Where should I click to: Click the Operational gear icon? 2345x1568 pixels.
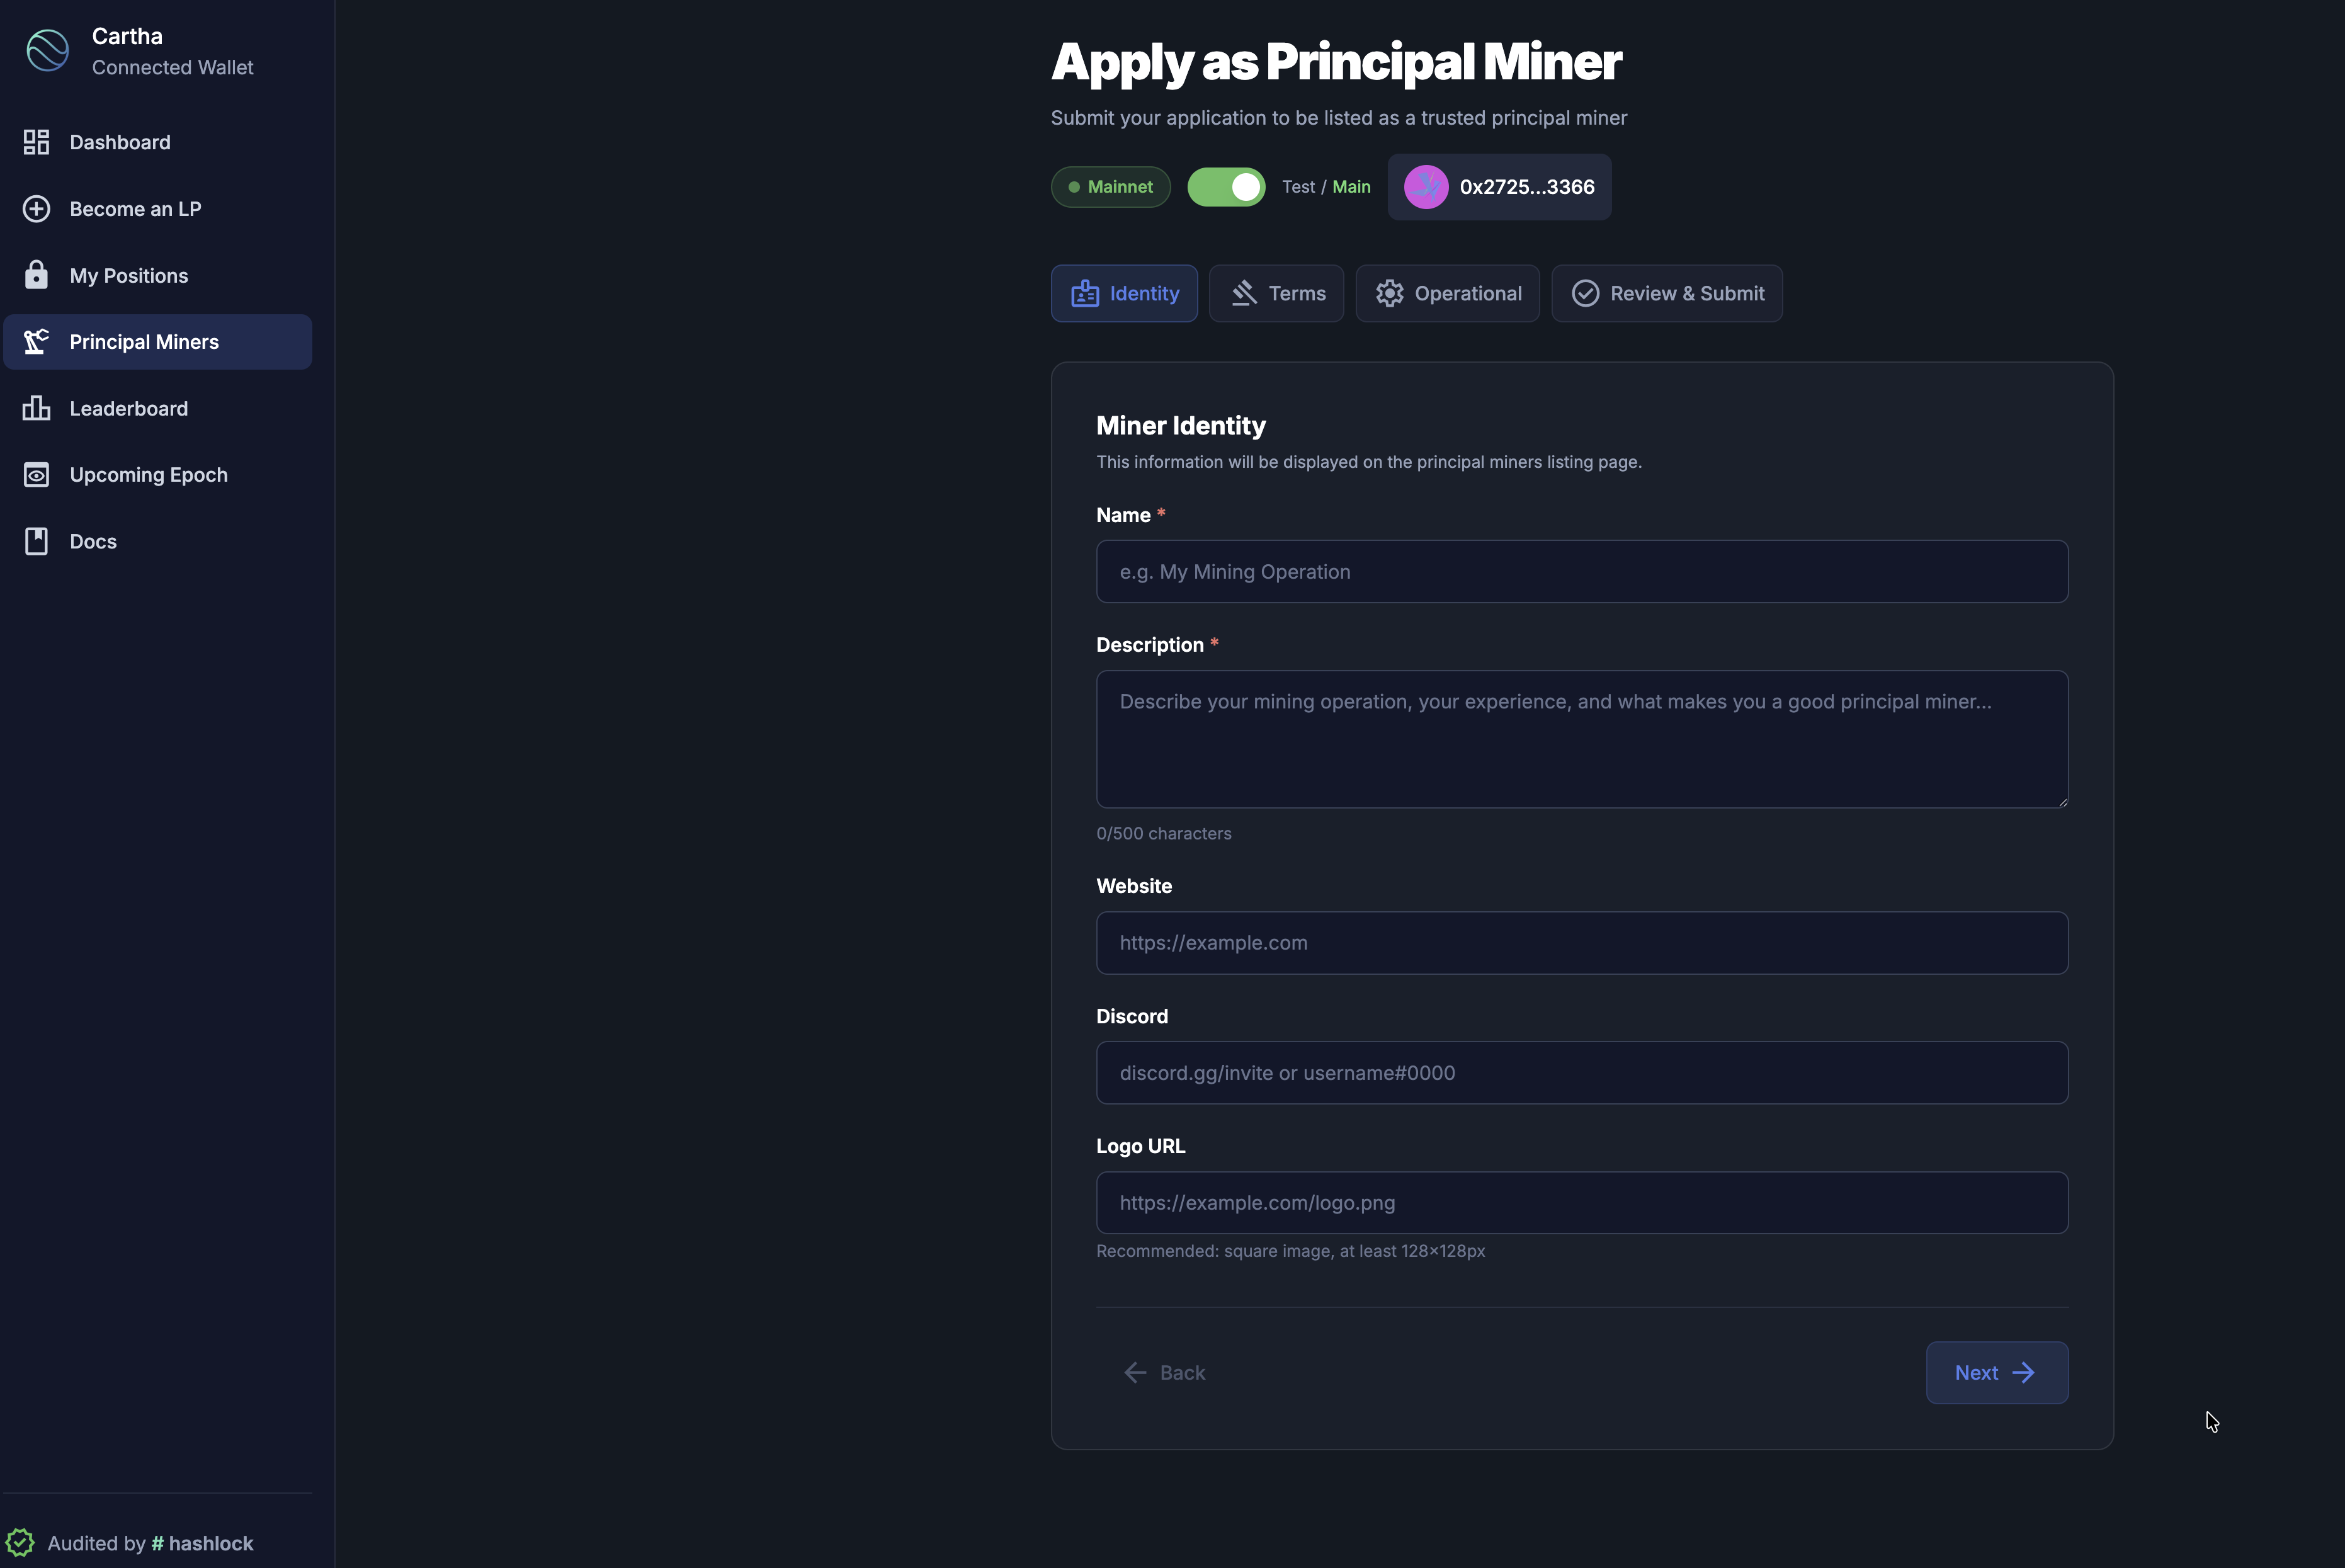[x=1389, y=293]
